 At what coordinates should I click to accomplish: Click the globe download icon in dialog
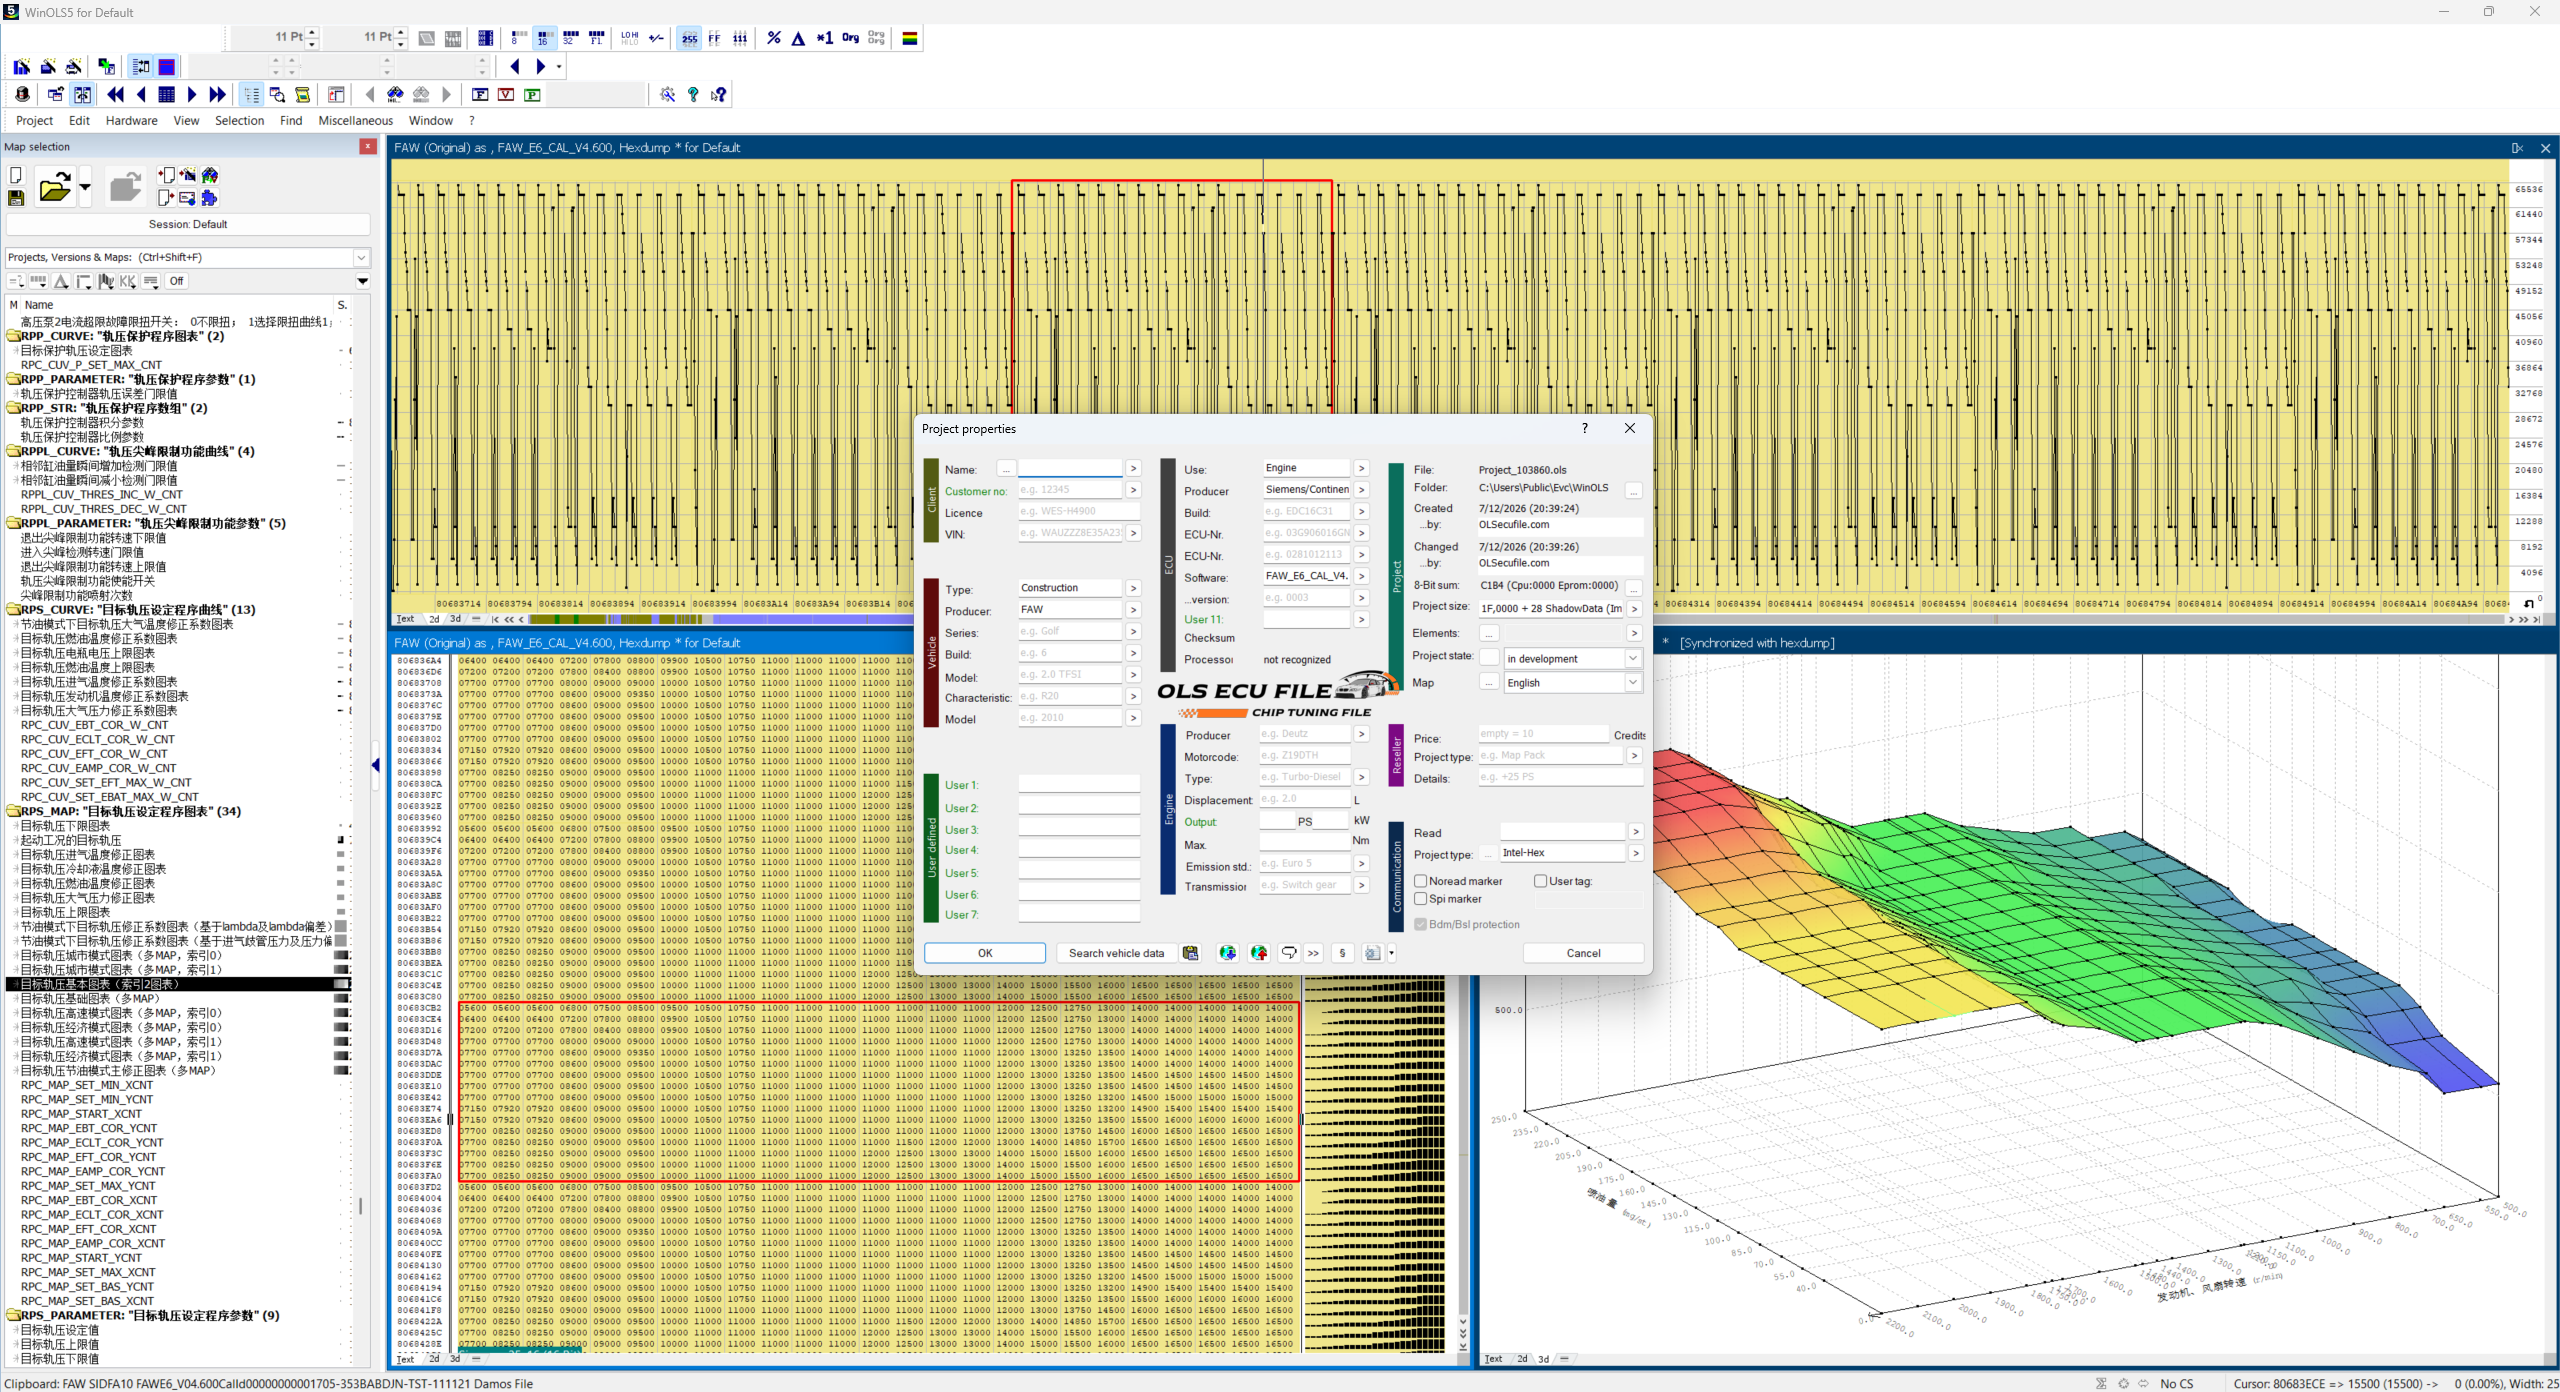(1227, 953)
